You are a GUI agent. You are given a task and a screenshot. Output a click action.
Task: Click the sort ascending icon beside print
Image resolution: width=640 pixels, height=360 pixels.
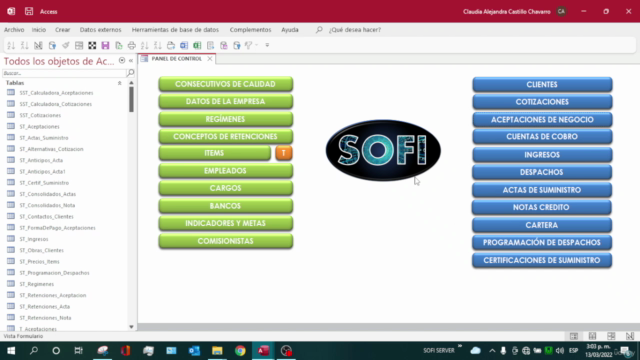[144, 45]
